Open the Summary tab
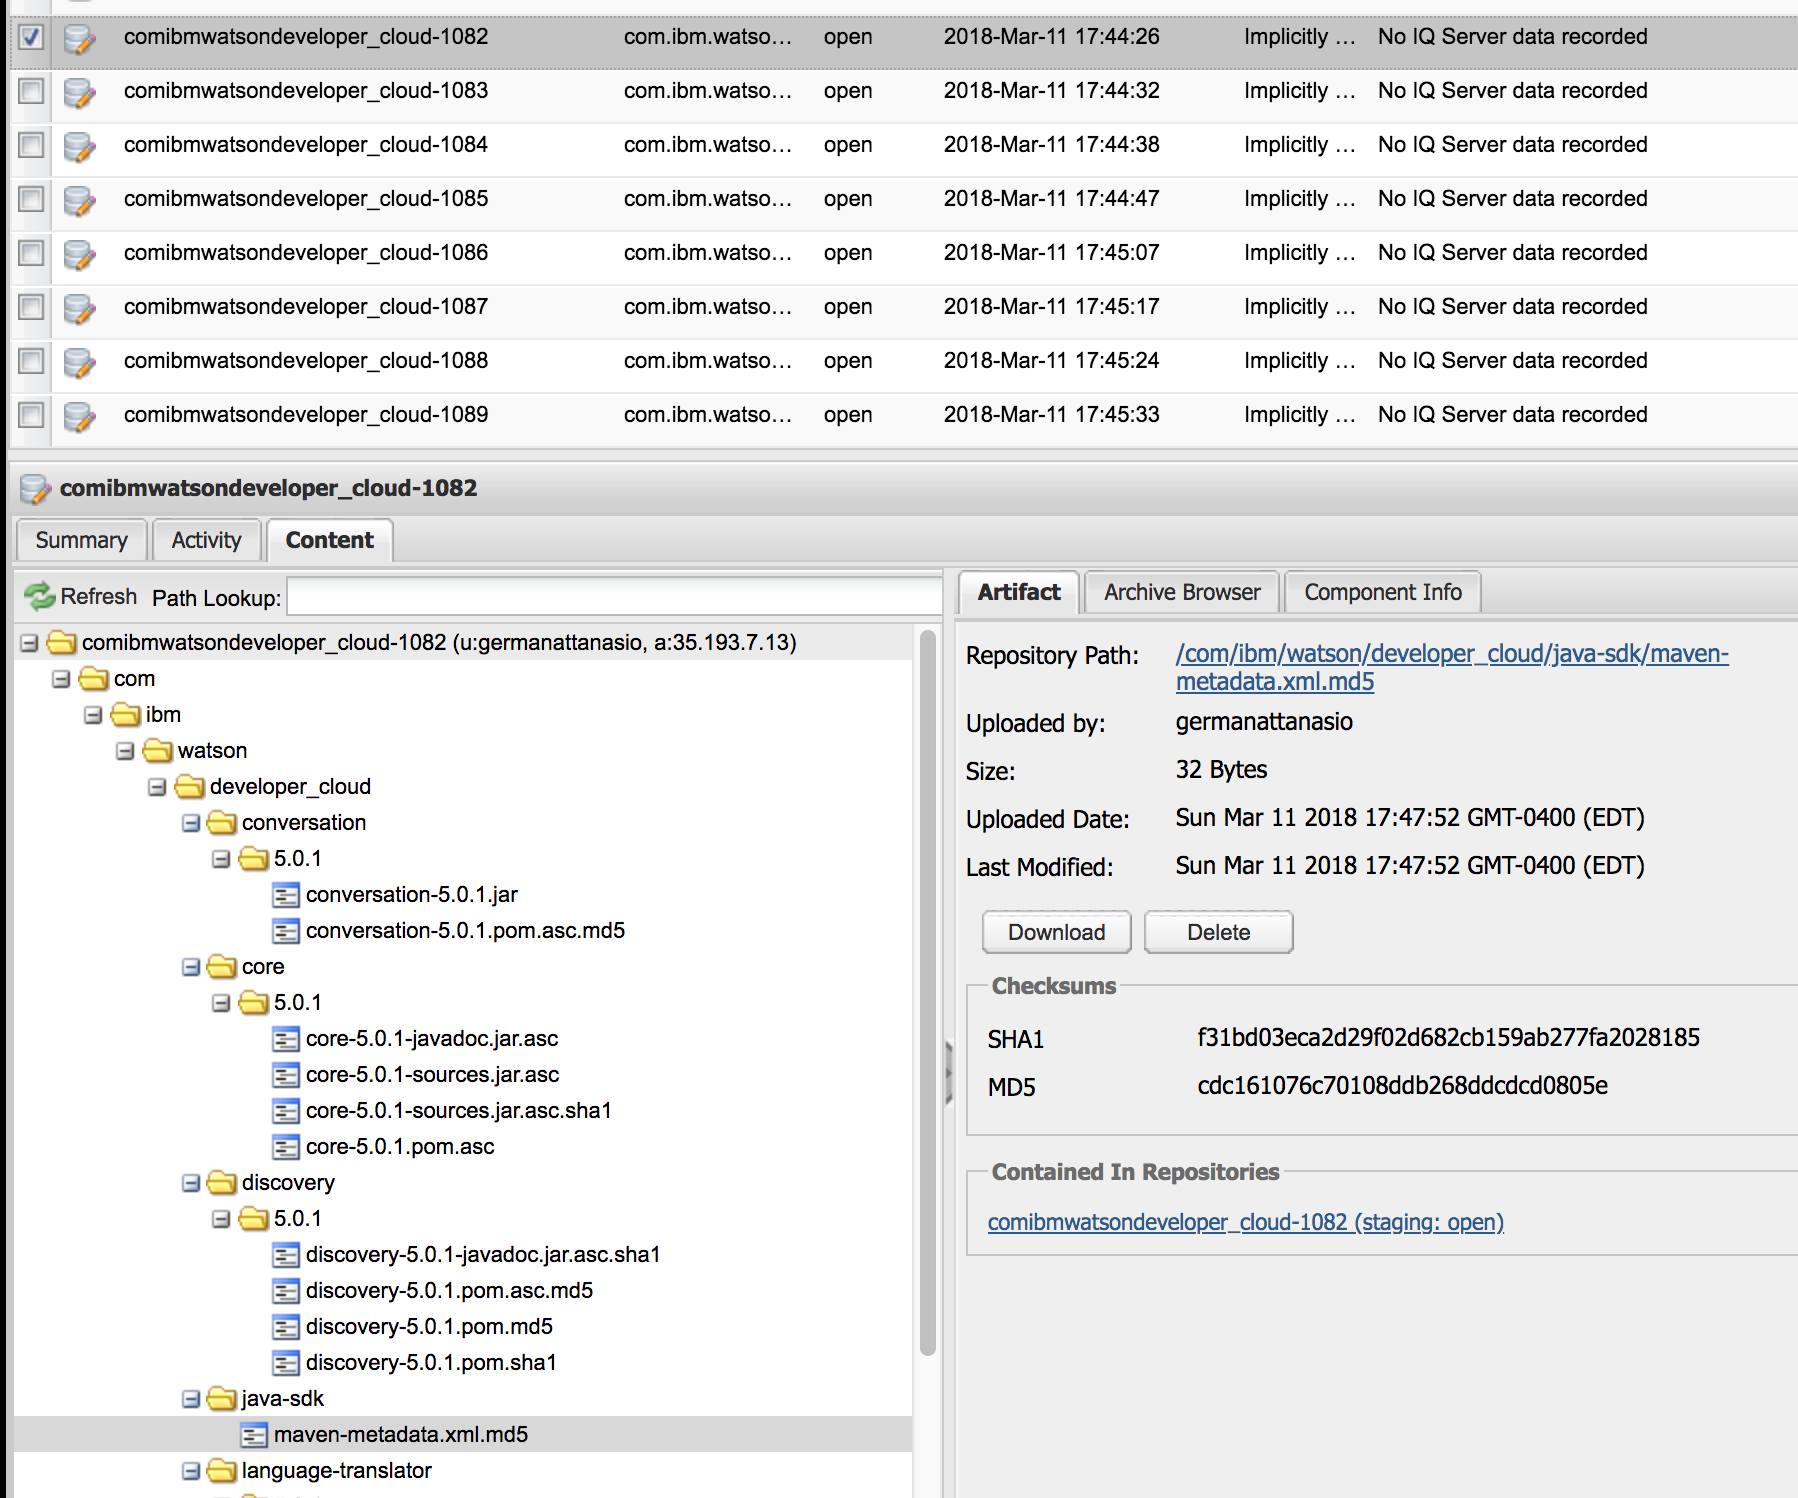The height and width of the screenshot is (1498, 1798). point(82,540)
